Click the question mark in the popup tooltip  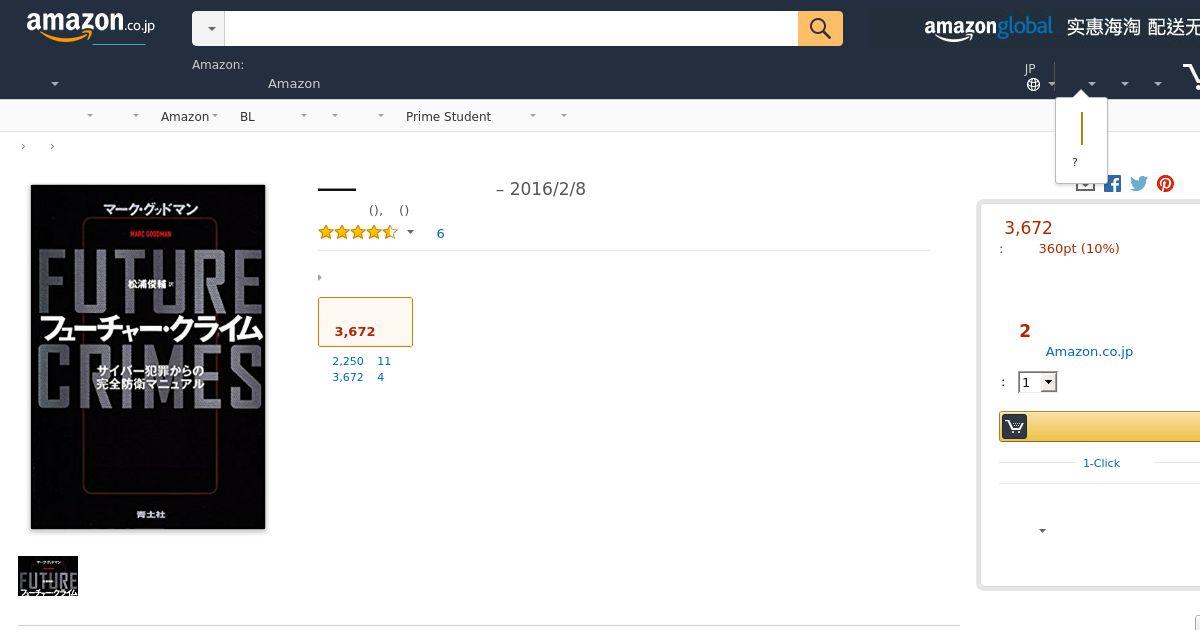pyautogui.click(x=1075, y=162)
